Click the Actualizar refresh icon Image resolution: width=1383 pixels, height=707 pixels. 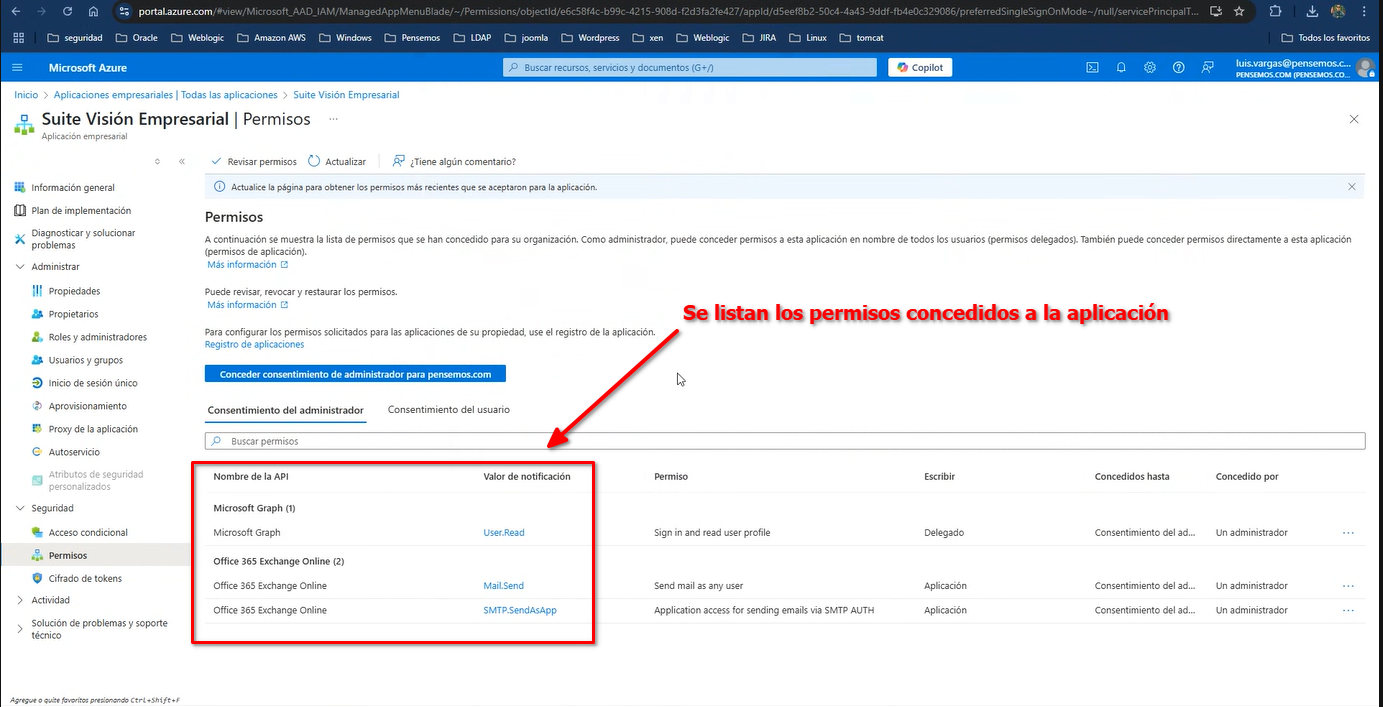314,161
